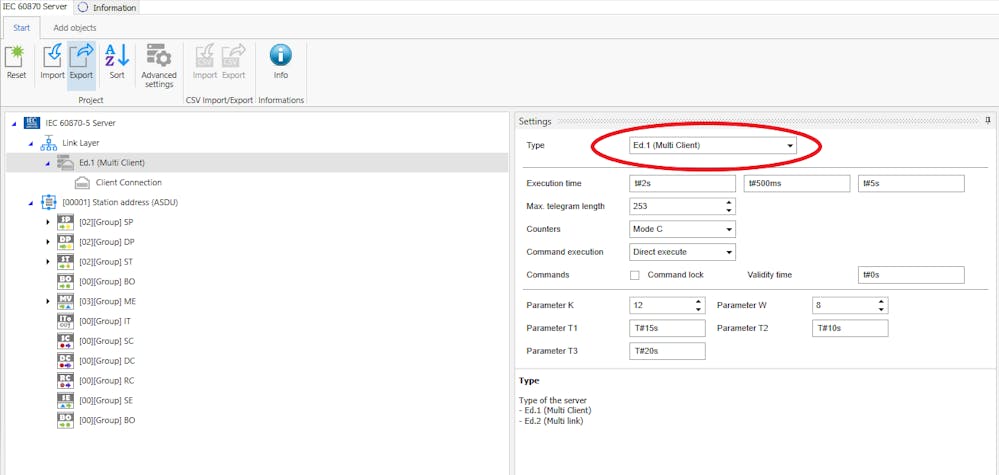Viewport: 999px width, 475px height.
Task: Click the Ed.1 (Multi Client) server icon
Action: pyautogui.click(x=64, y=163)
